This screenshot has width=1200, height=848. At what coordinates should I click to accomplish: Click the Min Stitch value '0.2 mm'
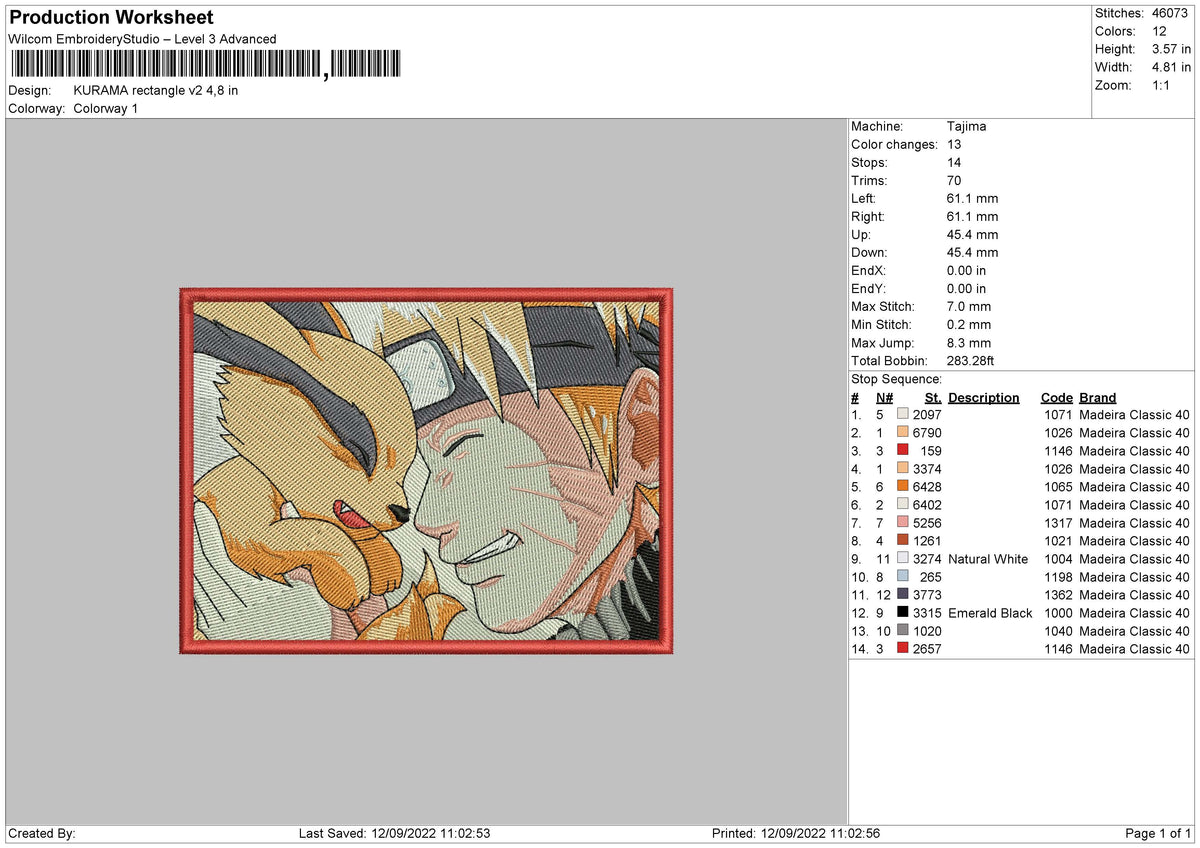click(x=969, y=325)
